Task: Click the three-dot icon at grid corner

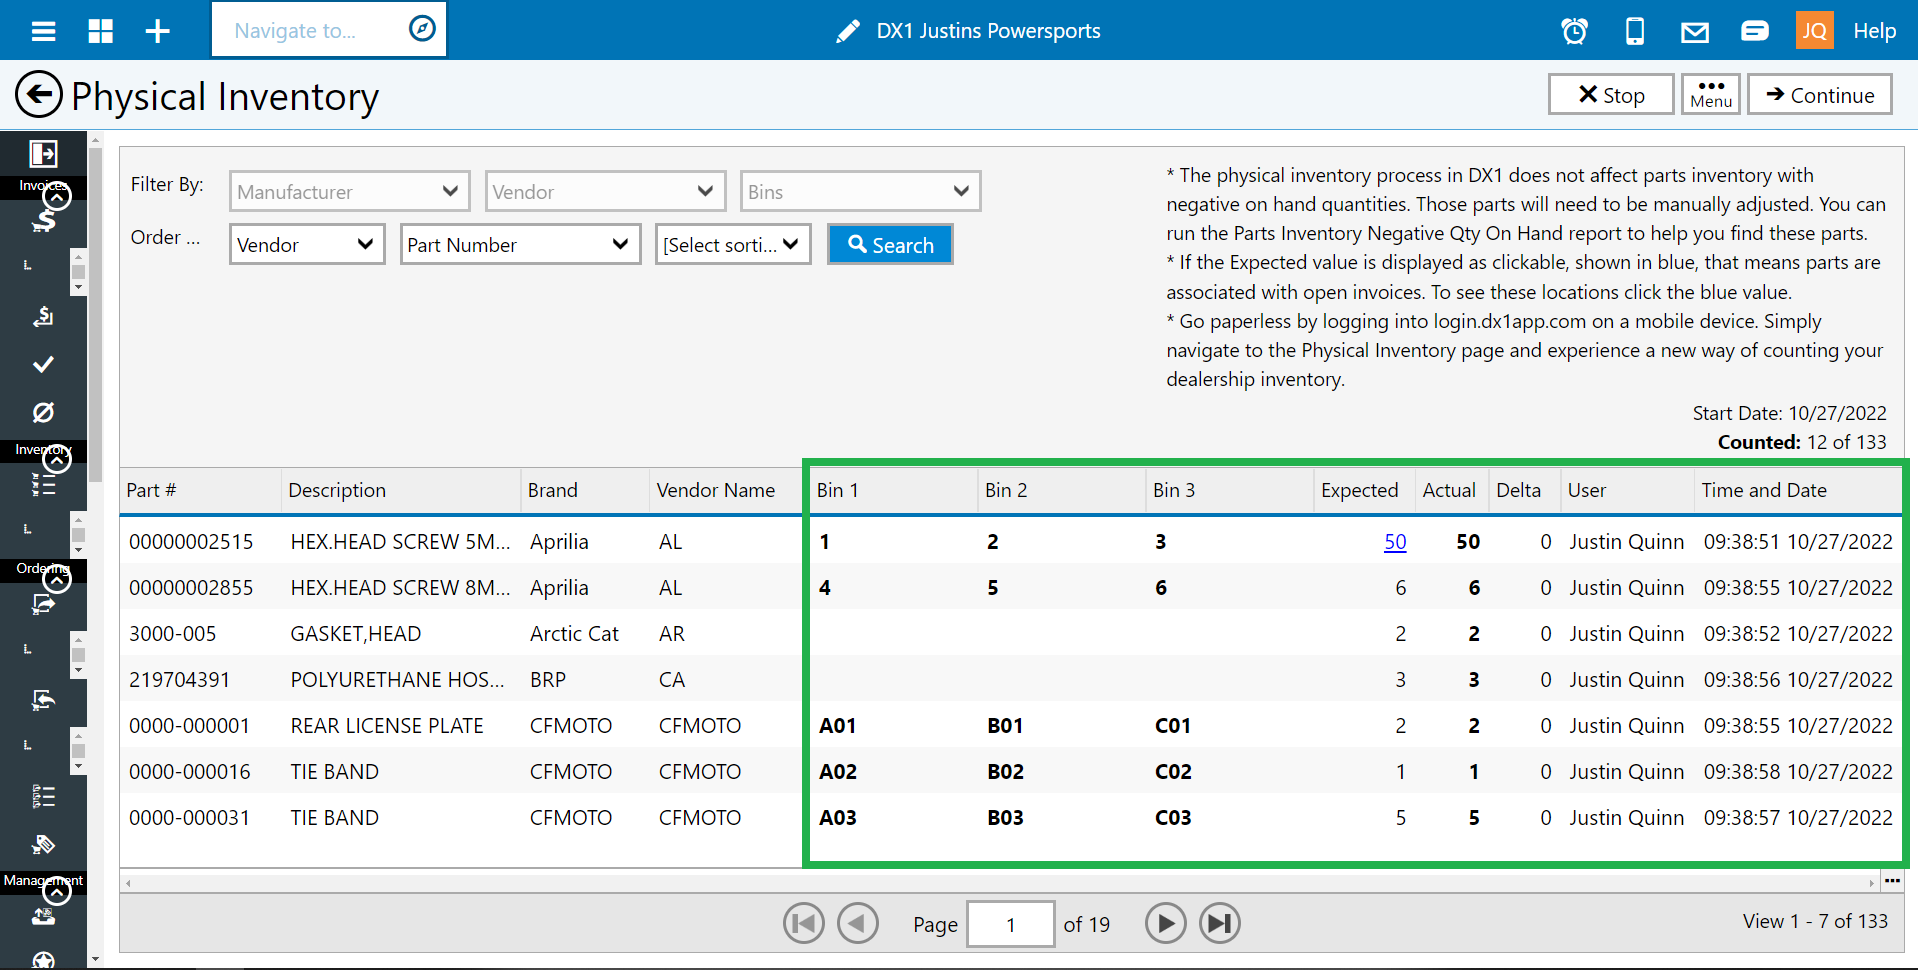Action: point(1892,881)
